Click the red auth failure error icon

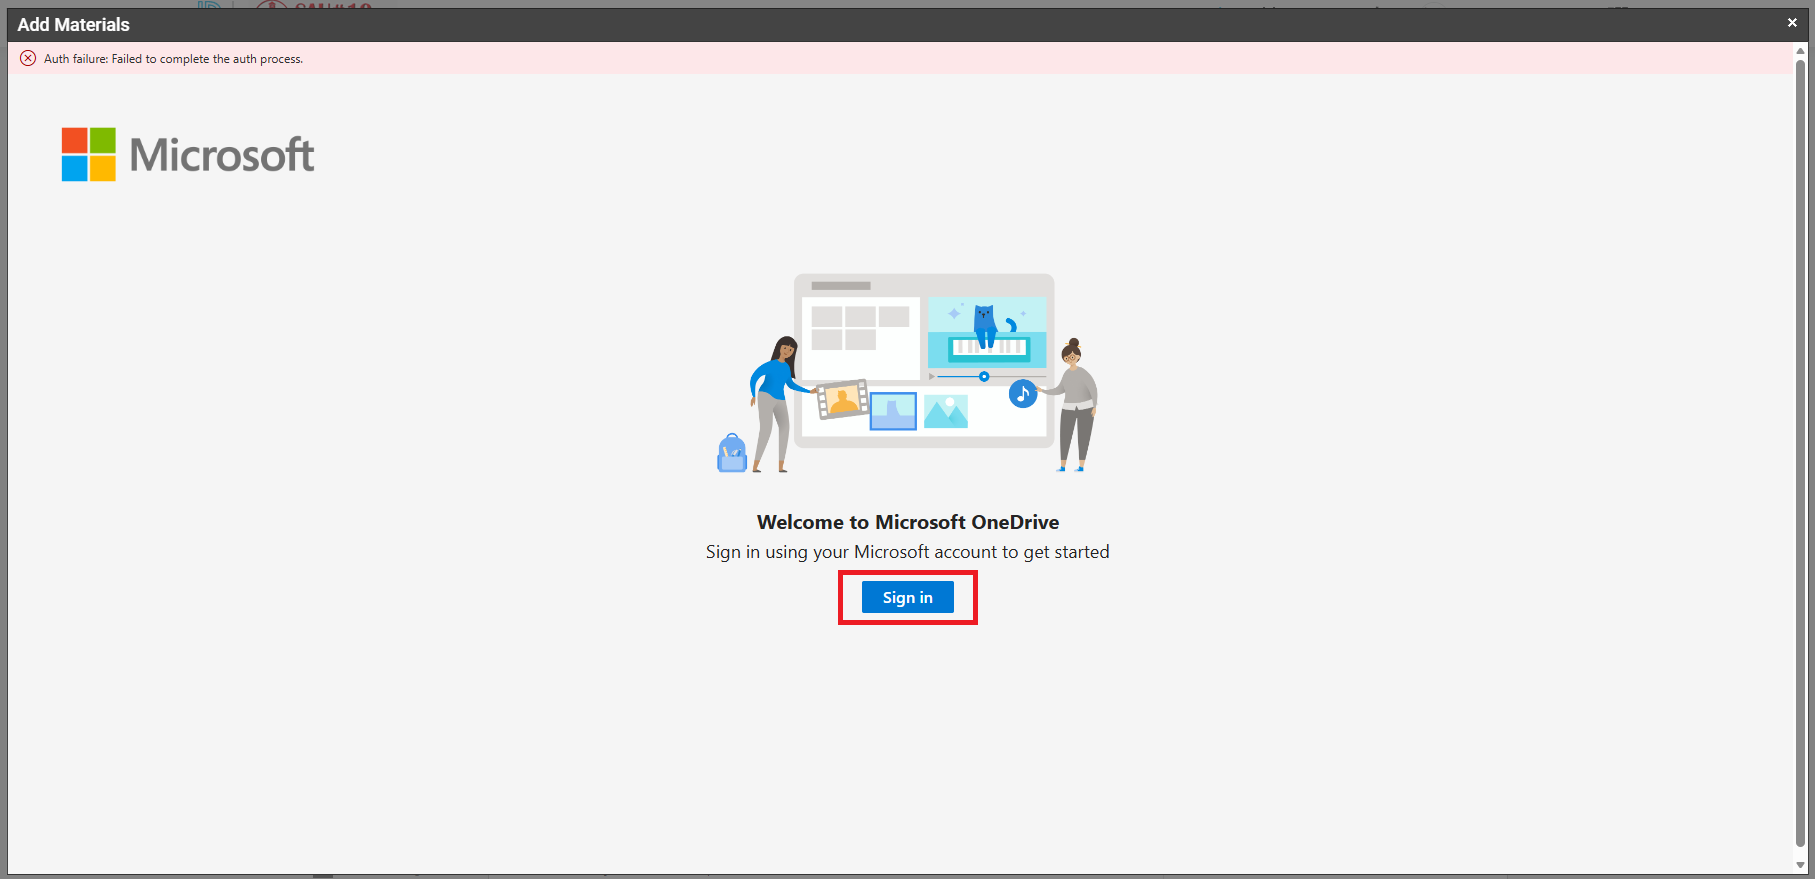28,58
